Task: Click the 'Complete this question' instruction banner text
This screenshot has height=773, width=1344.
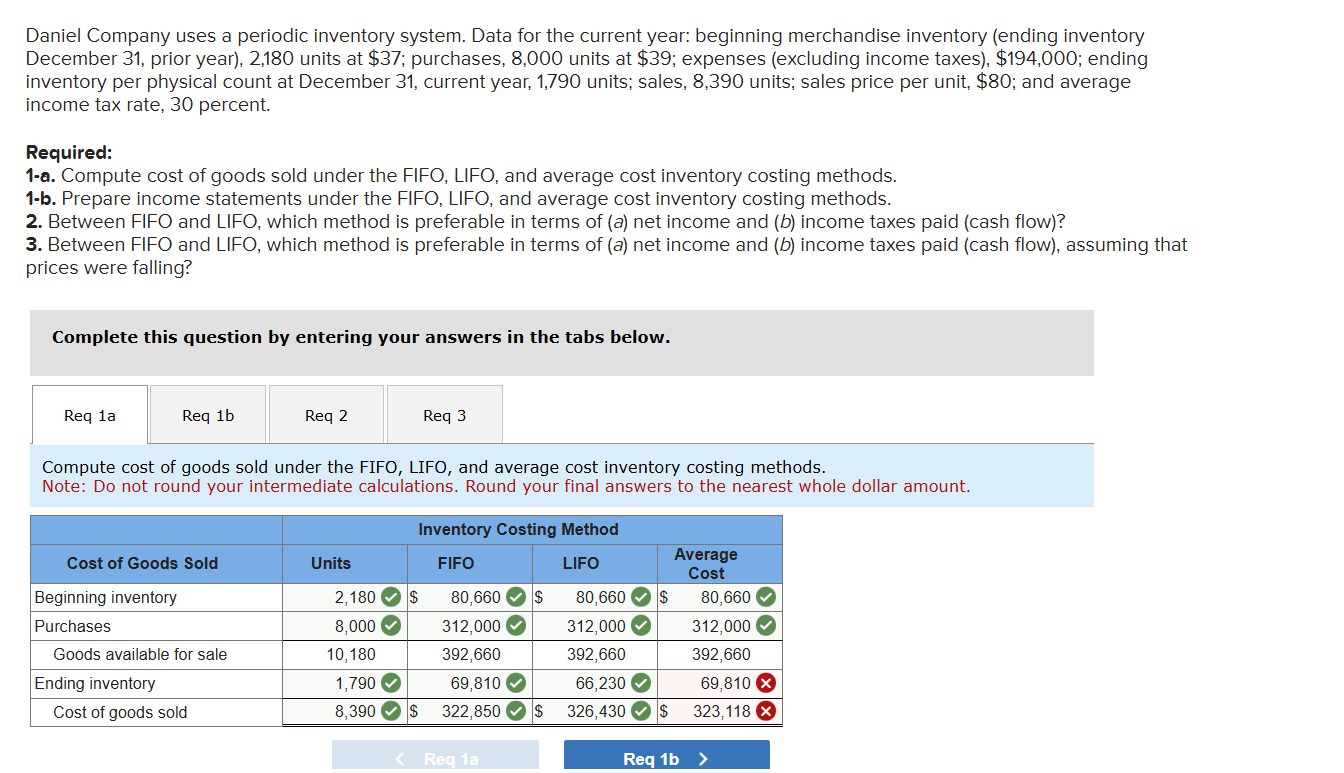Action: [361, 338]
